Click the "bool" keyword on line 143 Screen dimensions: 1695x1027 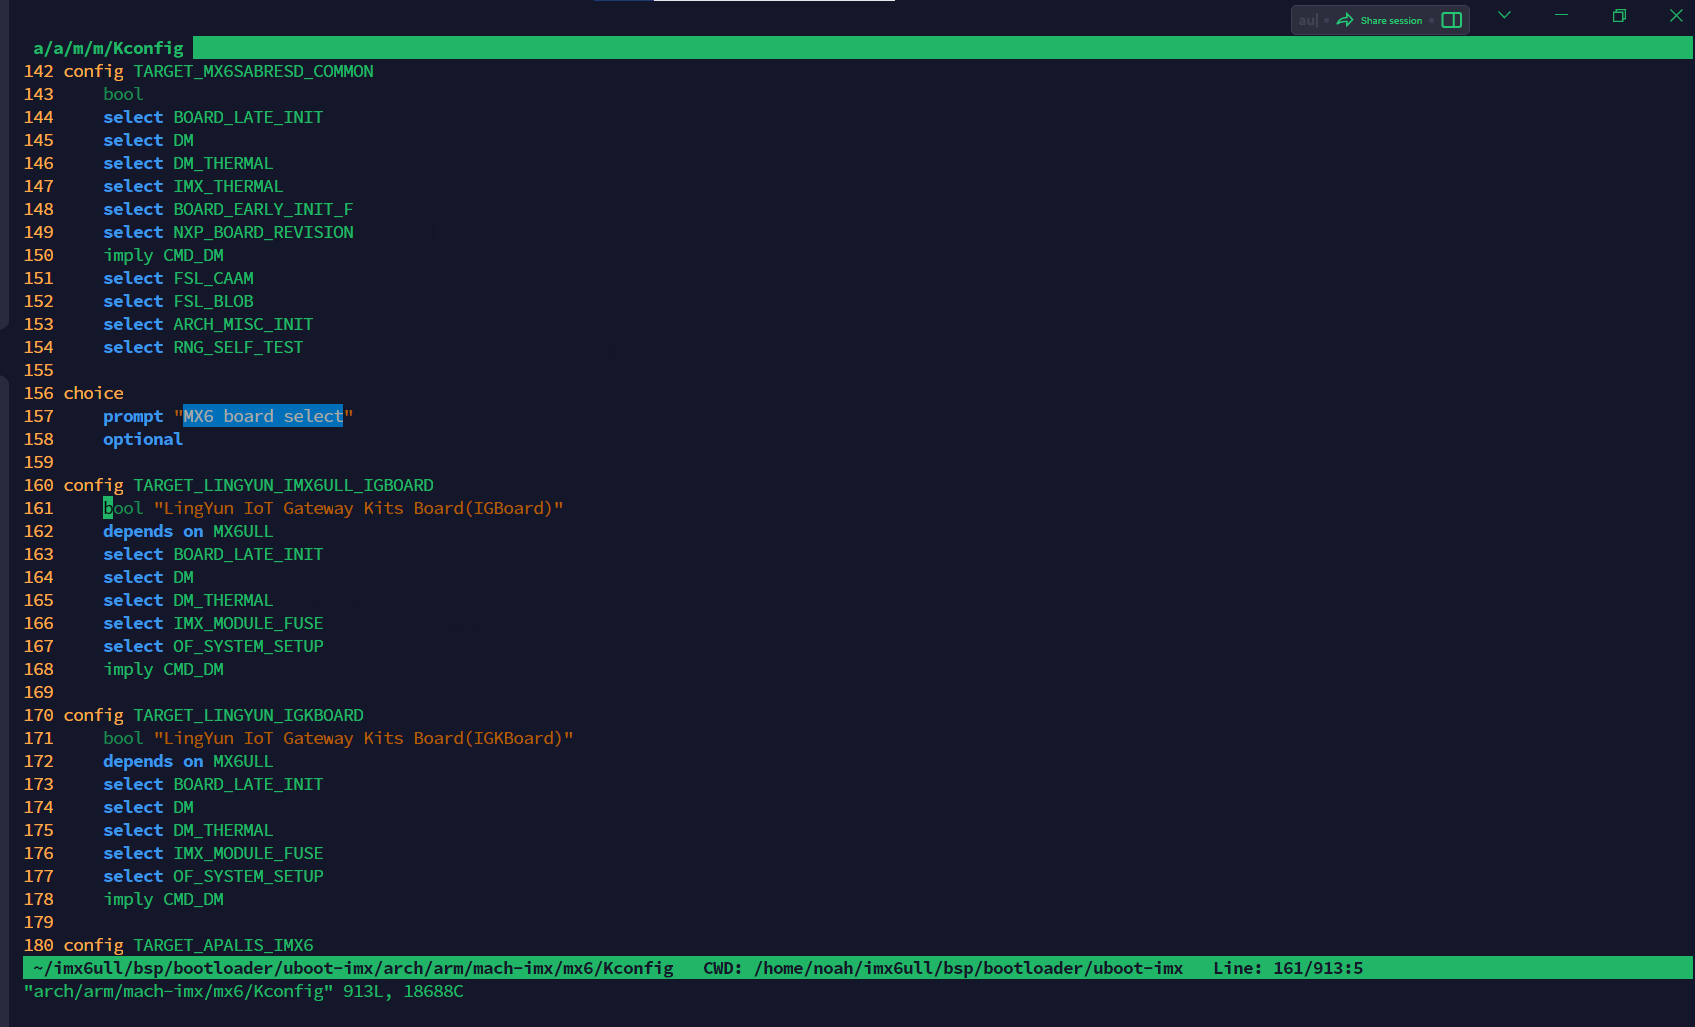(123, 94)
